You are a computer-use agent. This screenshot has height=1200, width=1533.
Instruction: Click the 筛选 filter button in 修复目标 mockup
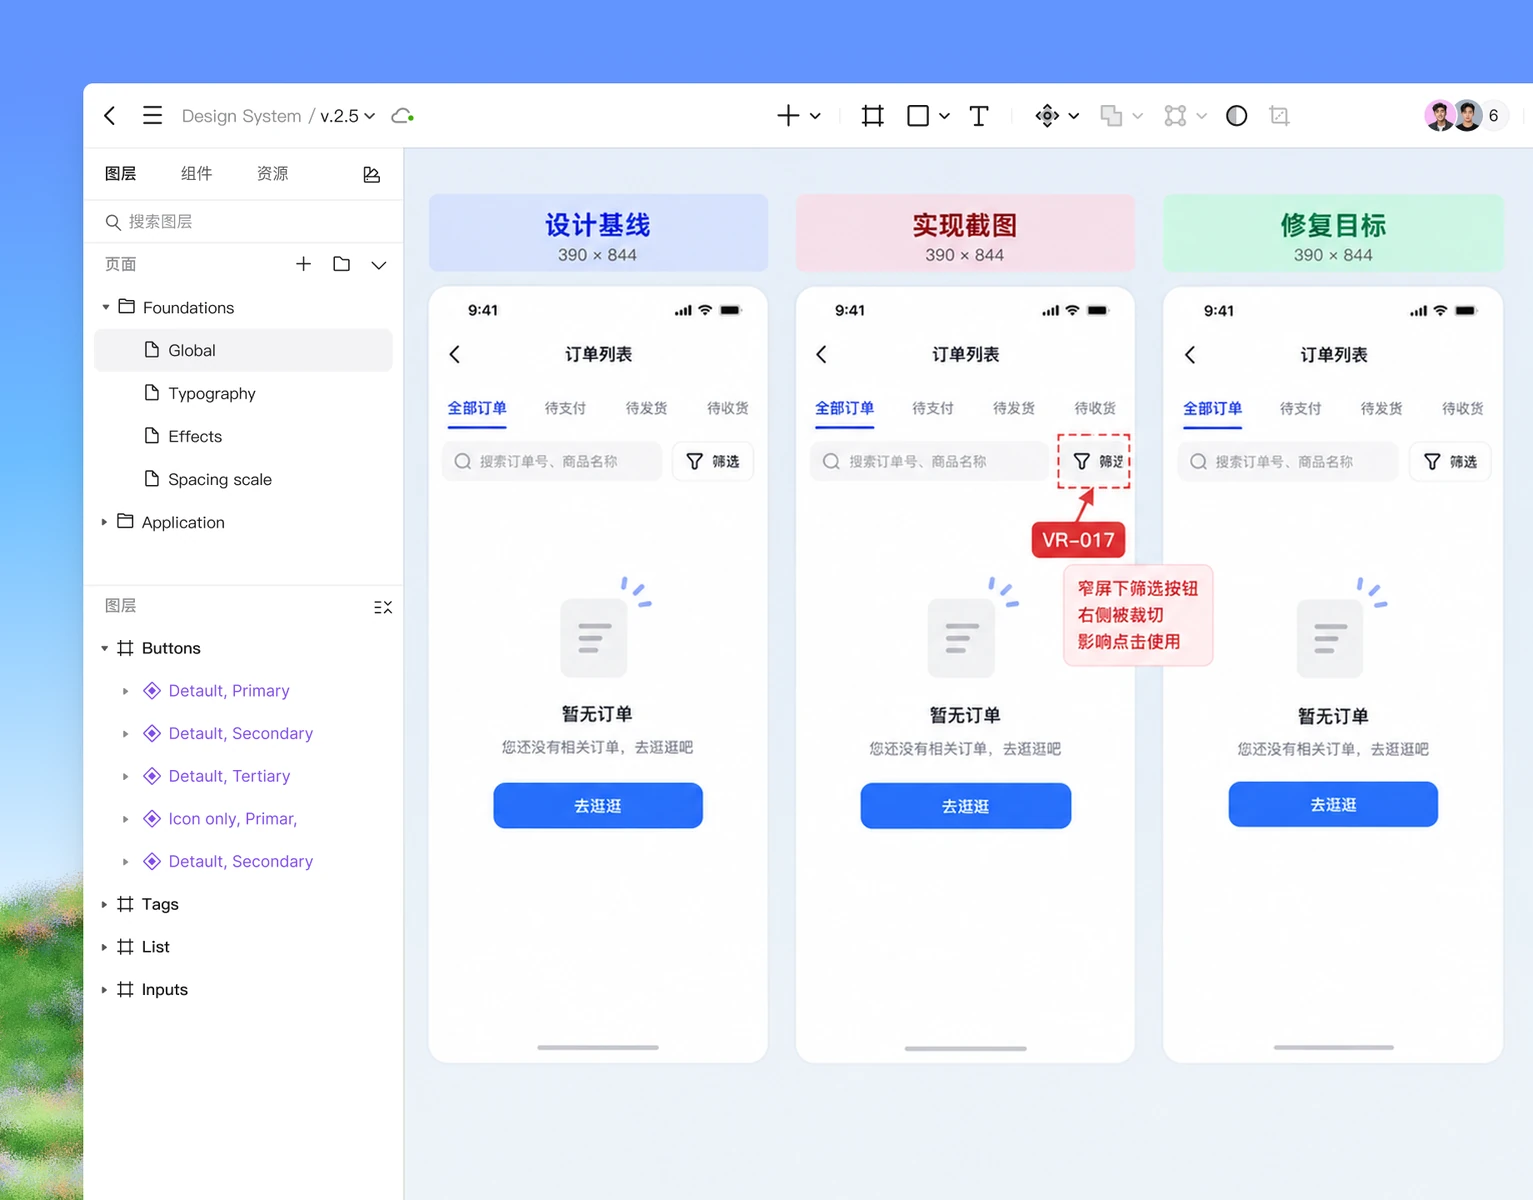click(x=1450, y=462)
